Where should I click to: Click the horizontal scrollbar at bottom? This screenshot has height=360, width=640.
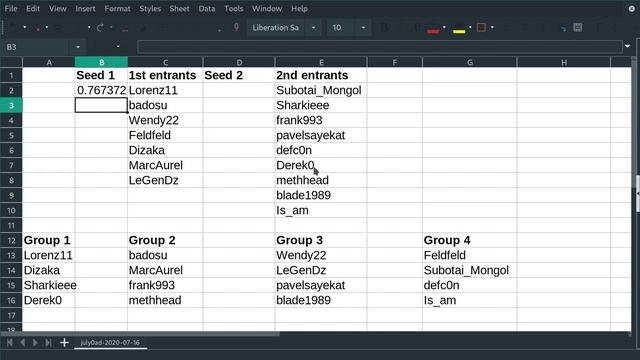tap(140, 334)
